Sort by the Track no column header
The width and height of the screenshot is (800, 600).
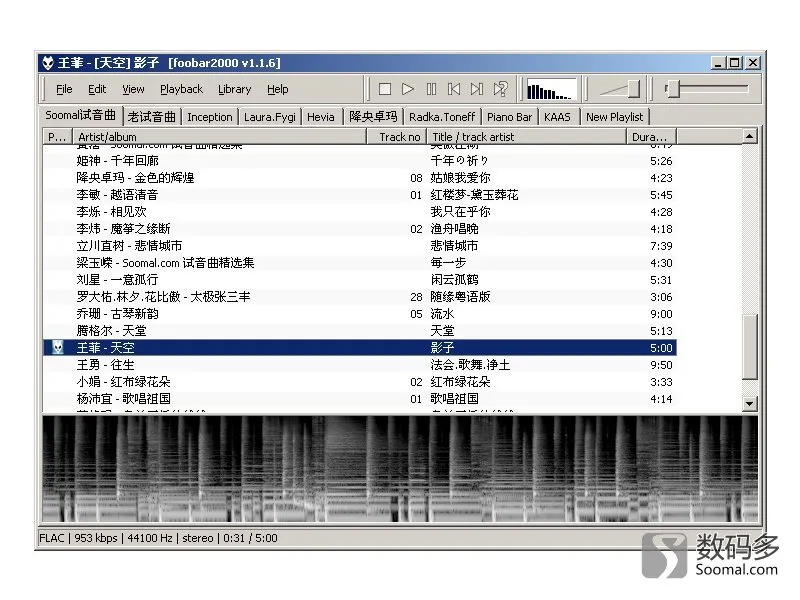click(x=396, y=137)
